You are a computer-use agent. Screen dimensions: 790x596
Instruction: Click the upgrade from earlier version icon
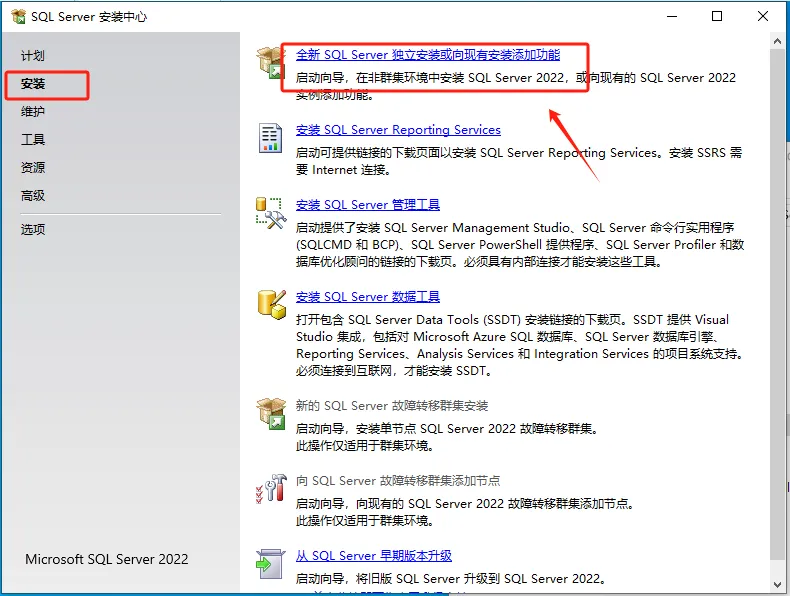click(x=271, y=564)
